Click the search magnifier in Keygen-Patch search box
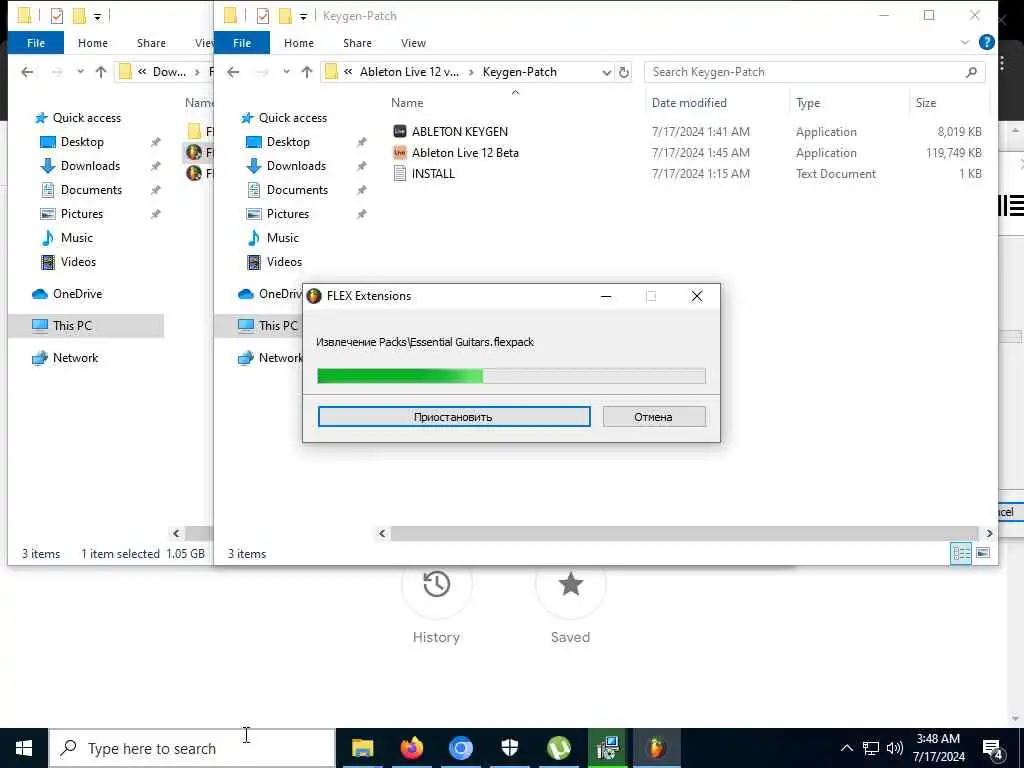The width and height of the screenshot is (1024, 768). [971, 72]
